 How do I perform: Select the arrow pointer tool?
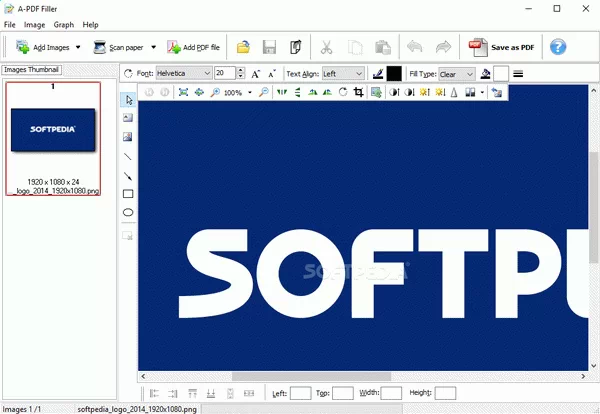pos(128,99)
